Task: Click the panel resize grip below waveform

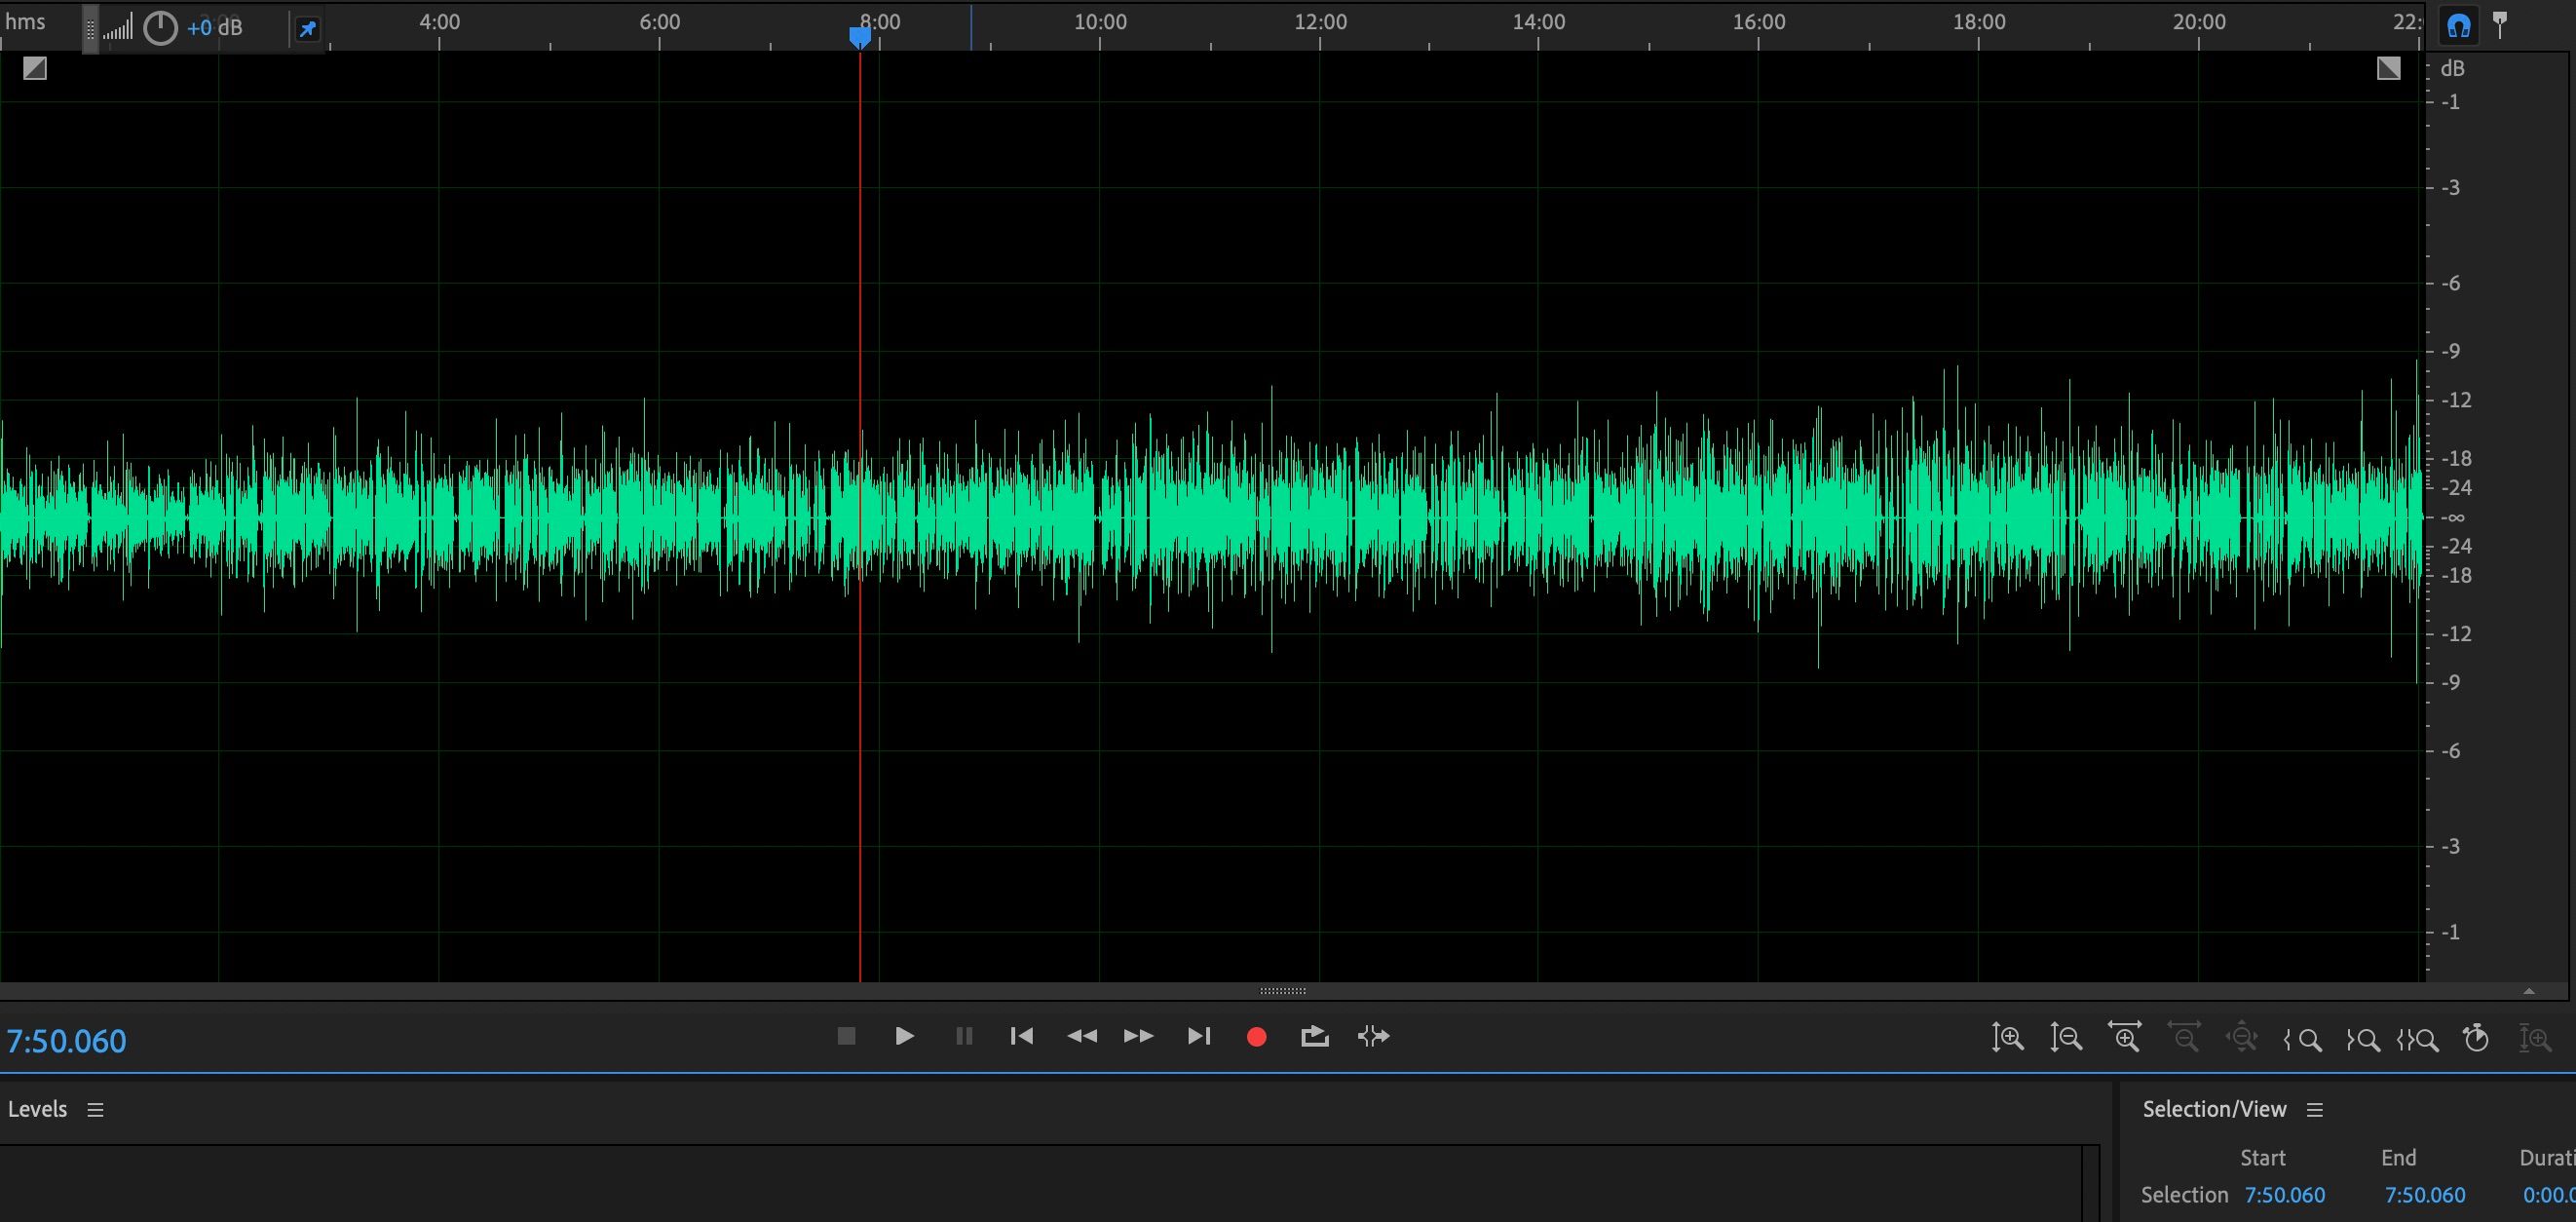Action: [x=1283, y=991]
